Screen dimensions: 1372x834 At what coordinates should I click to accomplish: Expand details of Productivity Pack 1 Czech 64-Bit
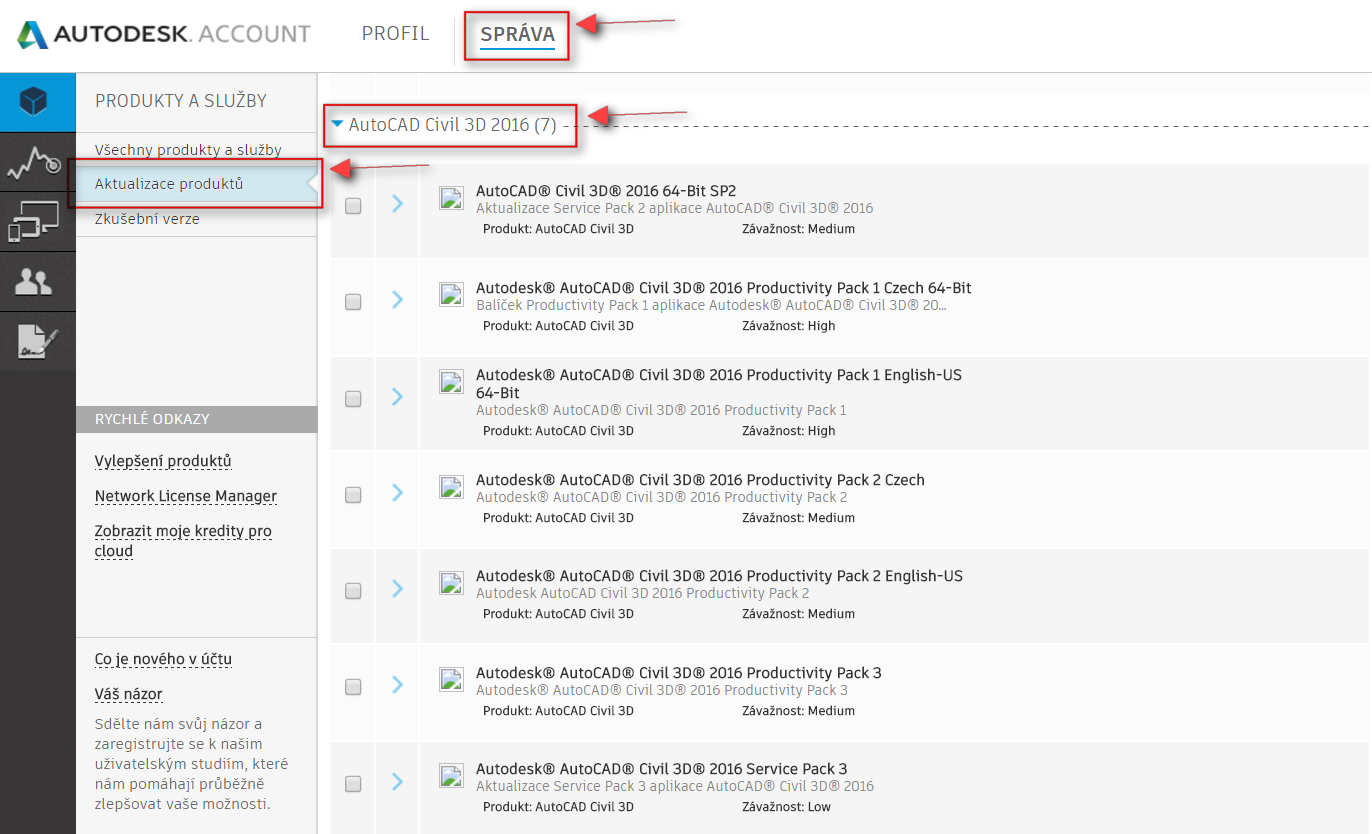pyautogui.click(x=398, y=299)
